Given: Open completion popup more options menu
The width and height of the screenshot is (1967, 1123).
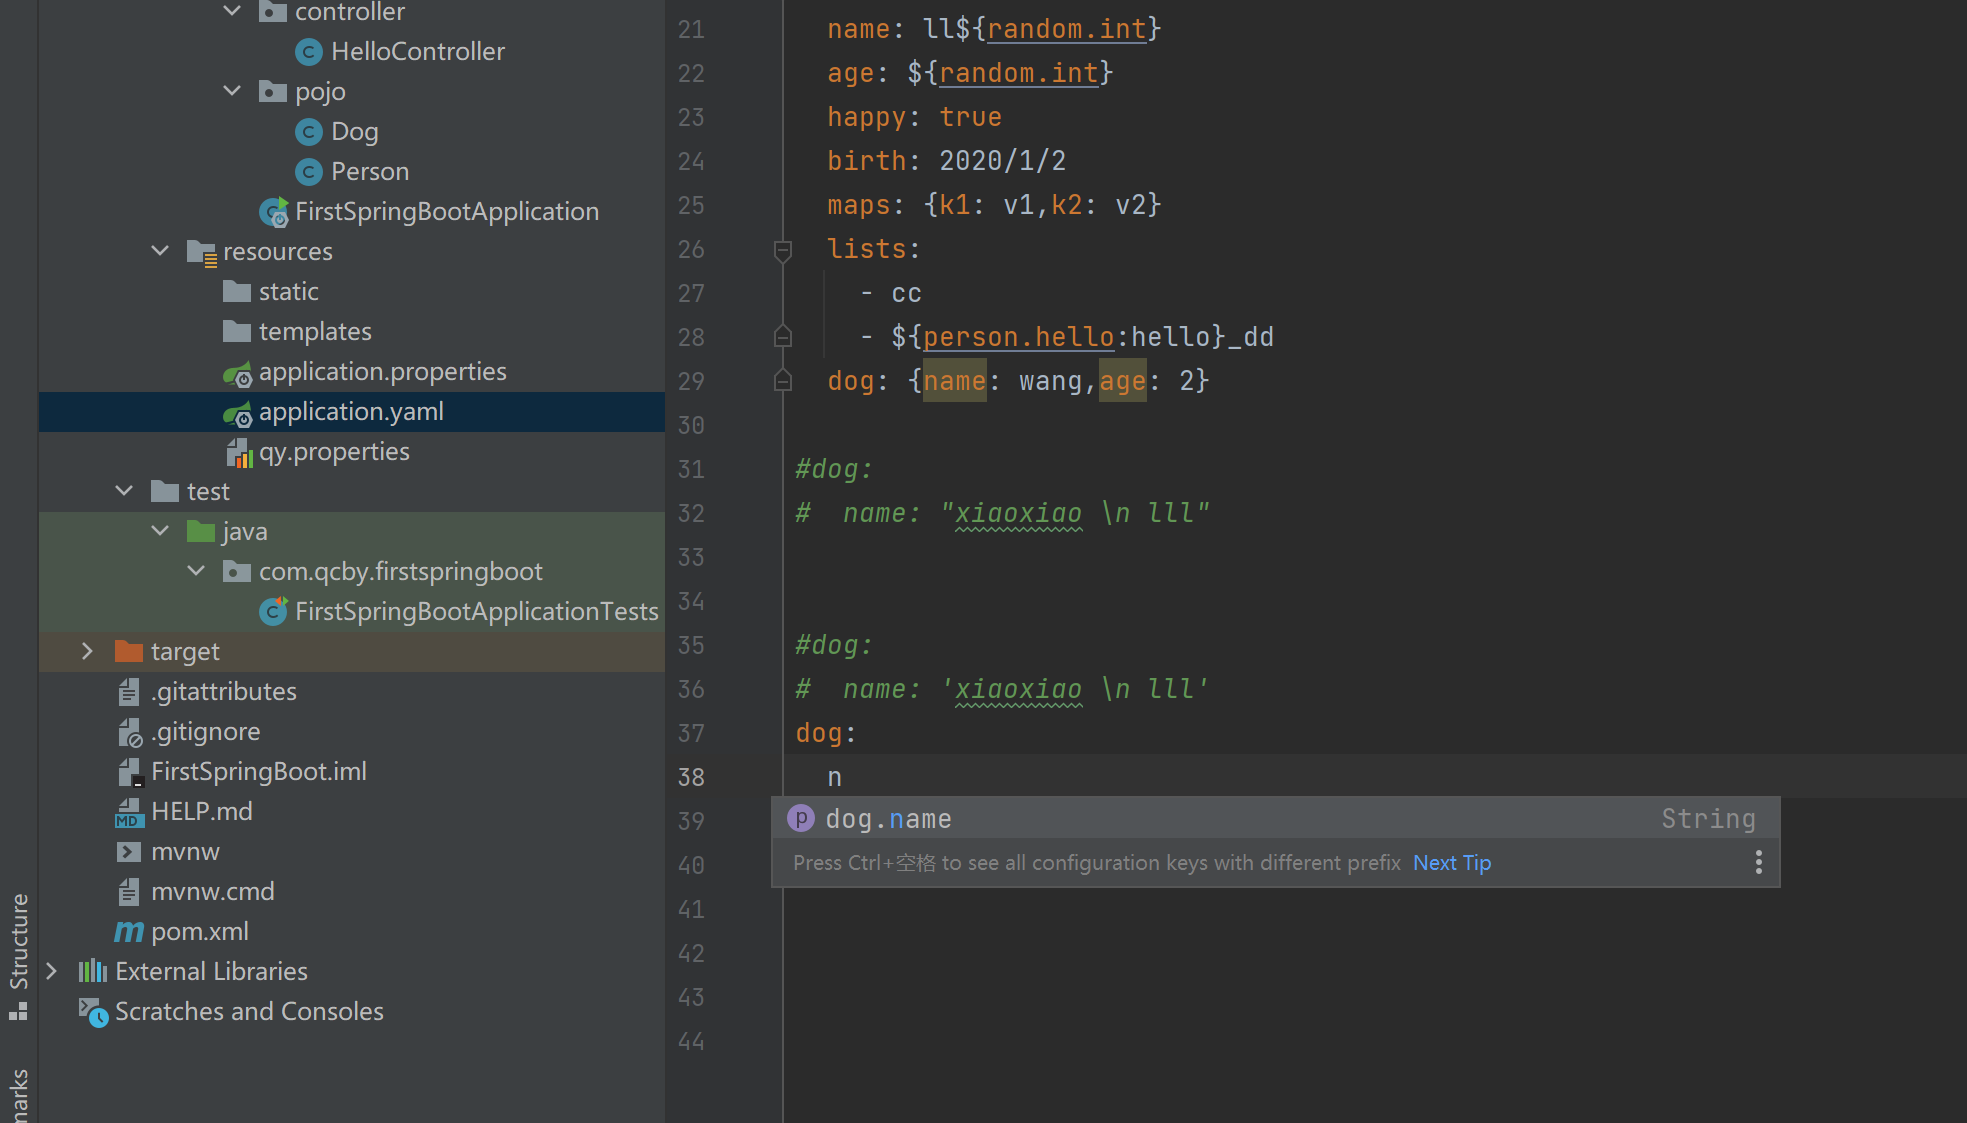Looking at the screenshot, I should (1758, 863).
